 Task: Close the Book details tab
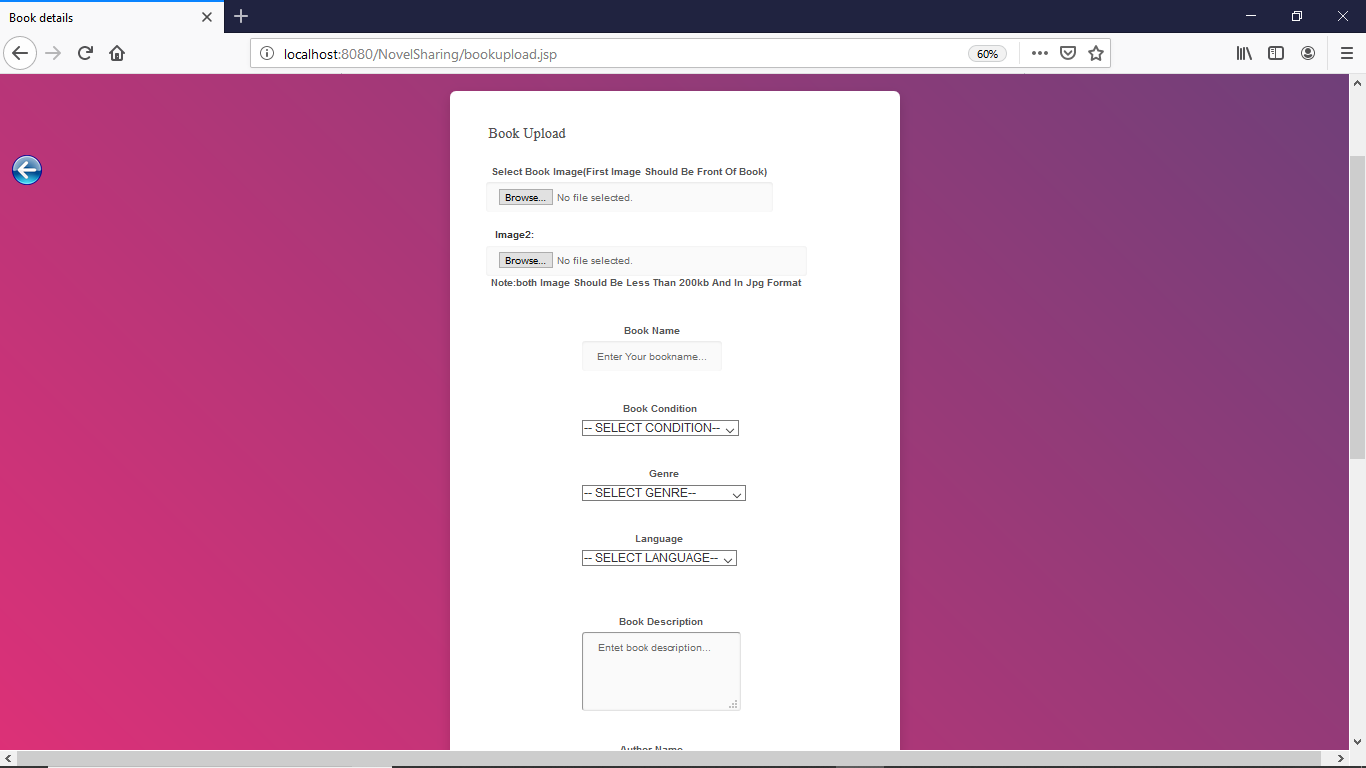click(x=207, y=17)
